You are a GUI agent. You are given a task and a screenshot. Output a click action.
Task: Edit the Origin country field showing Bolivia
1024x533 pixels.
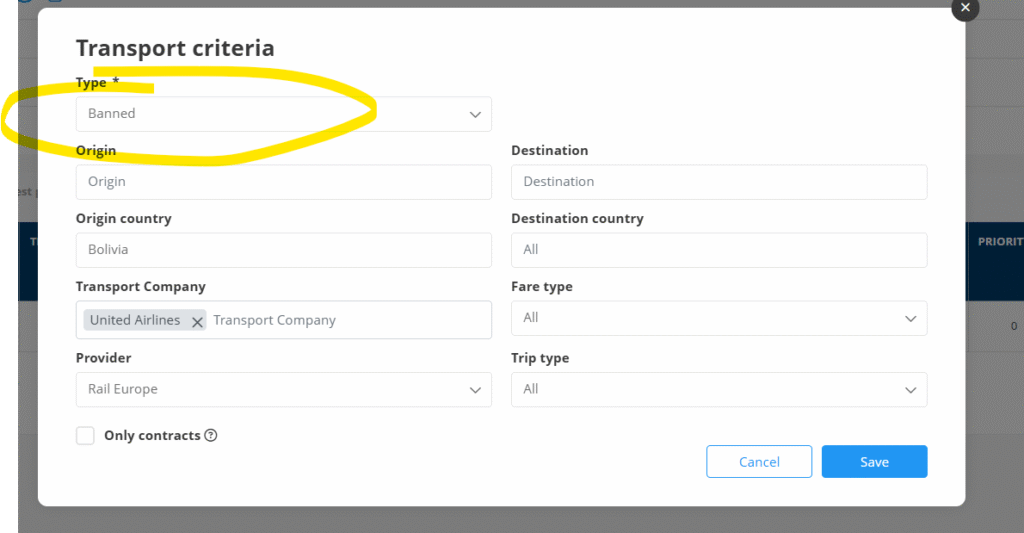pos(283,250)
